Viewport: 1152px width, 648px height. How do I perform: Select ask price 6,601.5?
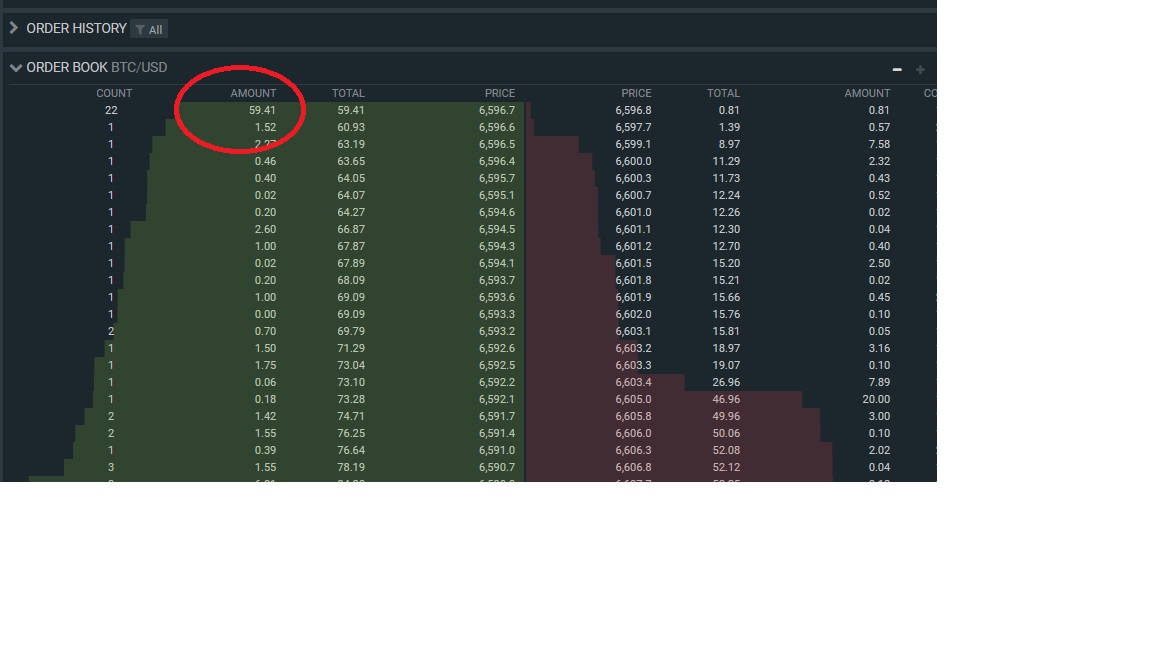(x=633, y=263)
